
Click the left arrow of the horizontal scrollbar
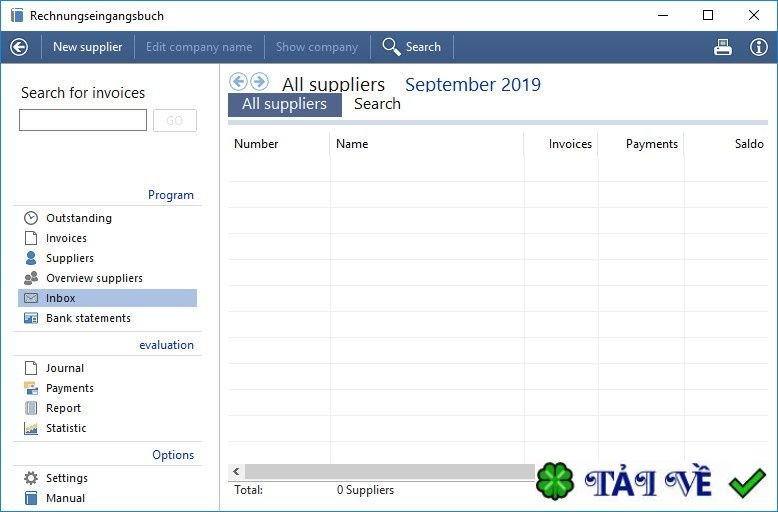(236, 472)
